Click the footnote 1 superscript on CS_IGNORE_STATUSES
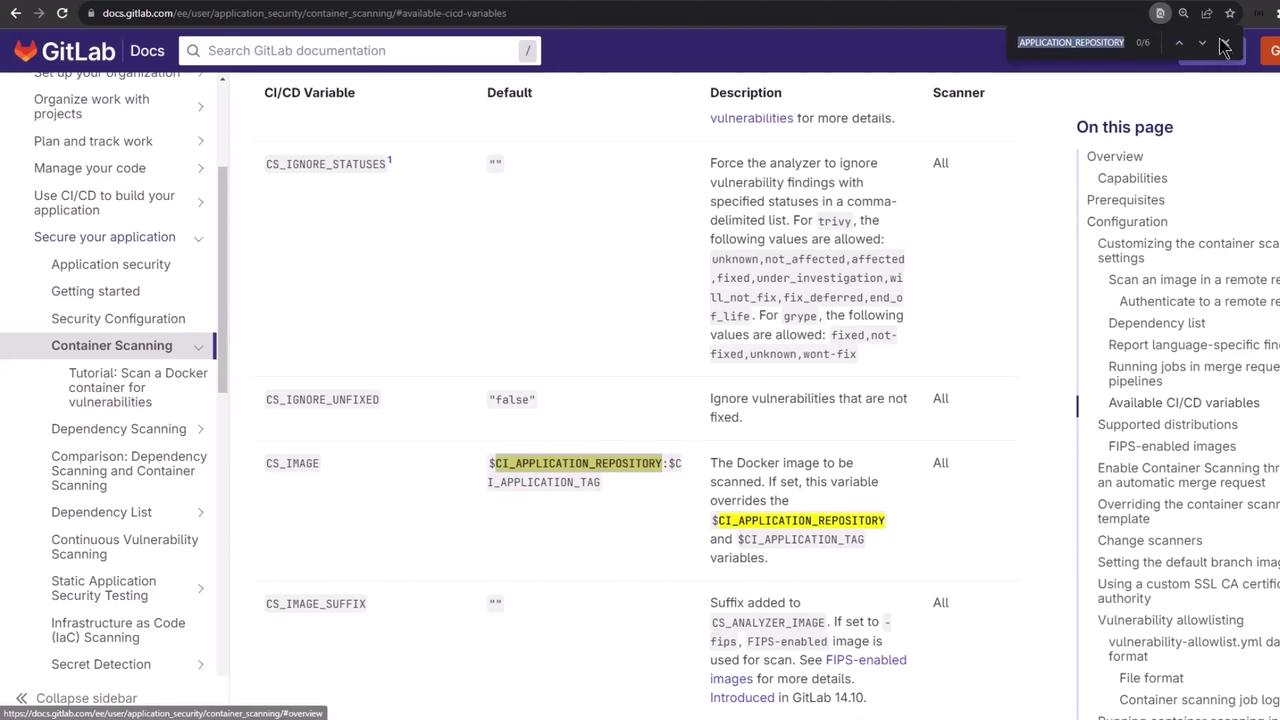The width and height of the screenshot is (1280, 720). 390,160
